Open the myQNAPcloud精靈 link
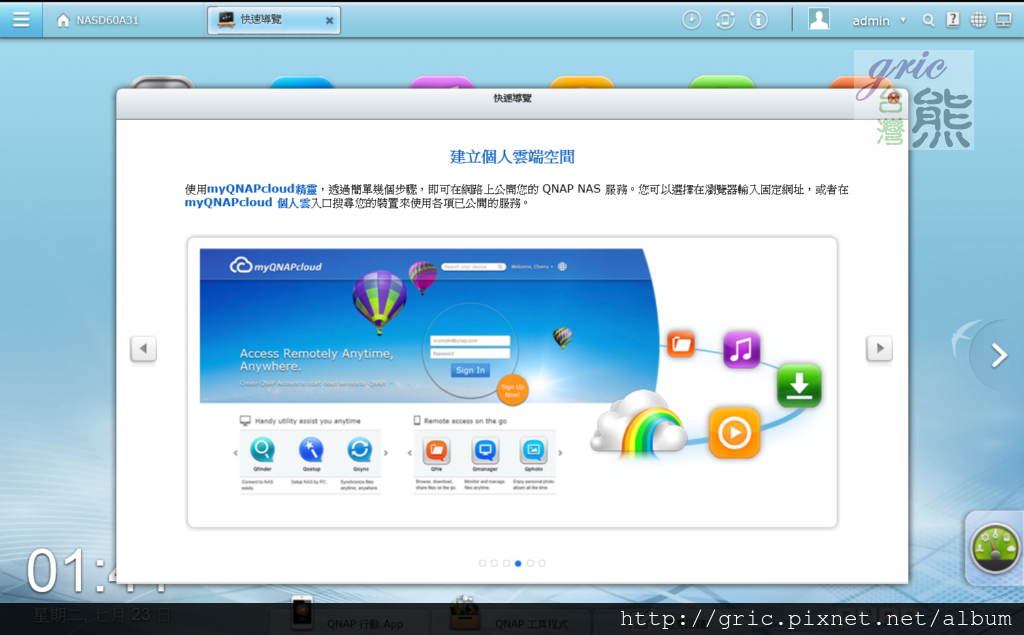This screenshot has height=635, width=1024. (x=262, y=189)
